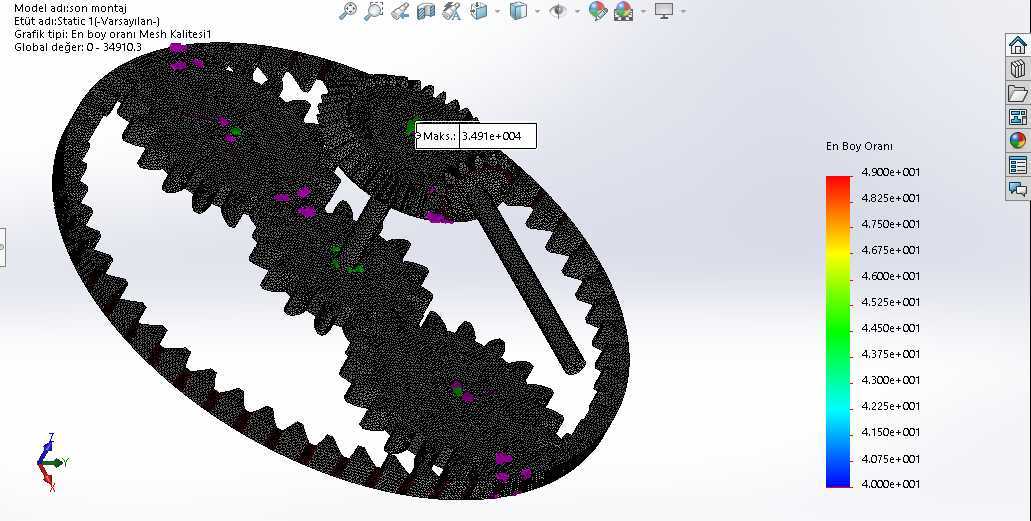Expand the View Orientation dropdown arrow
The image size is (1031, 521).
497,11
